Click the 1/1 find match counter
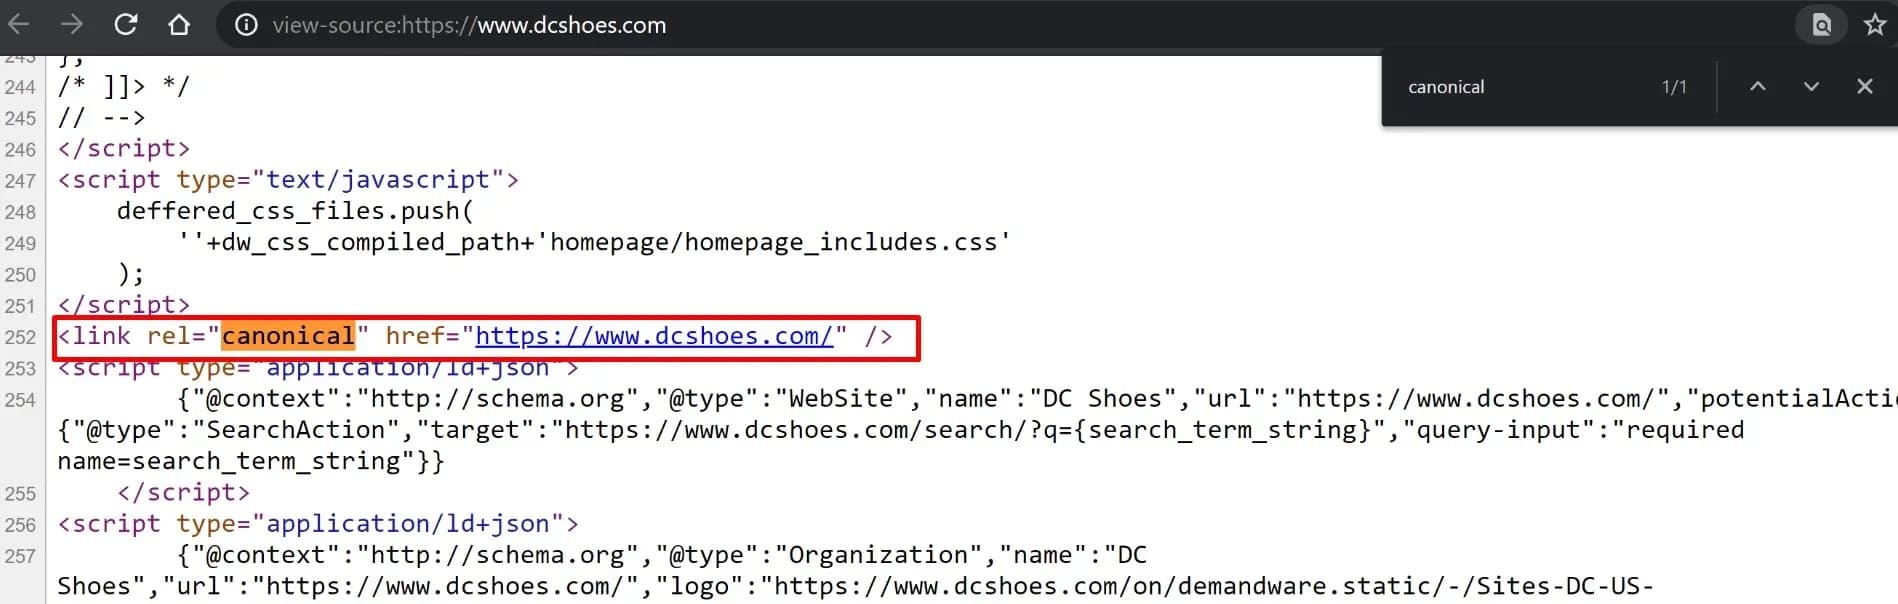The width and height of the screenshot is (1898, 604). click(1674, 87)
